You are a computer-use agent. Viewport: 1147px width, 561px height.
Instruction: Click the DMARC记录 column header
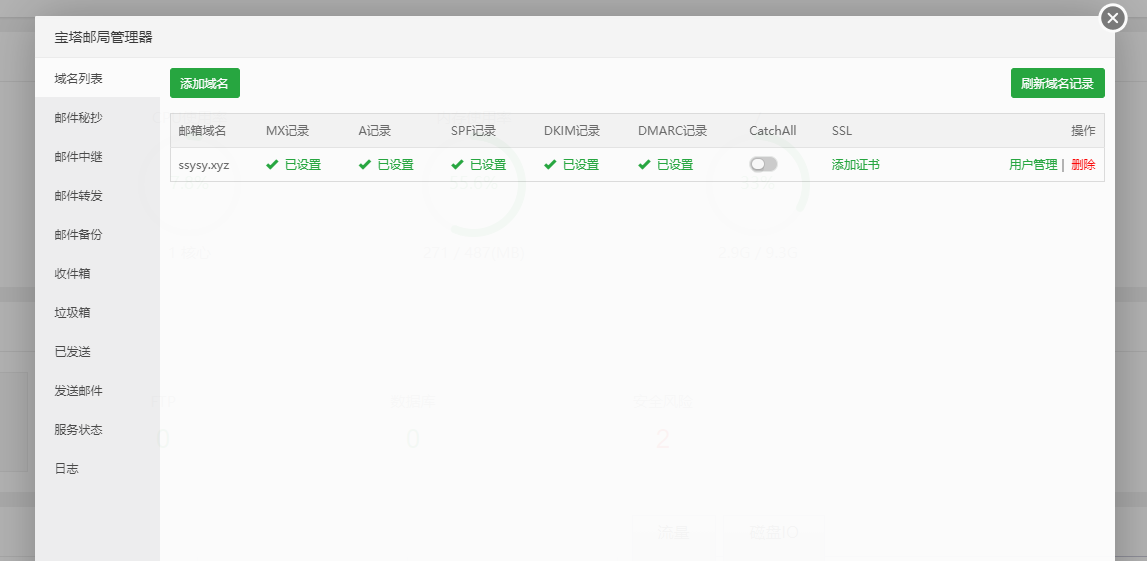672,132
